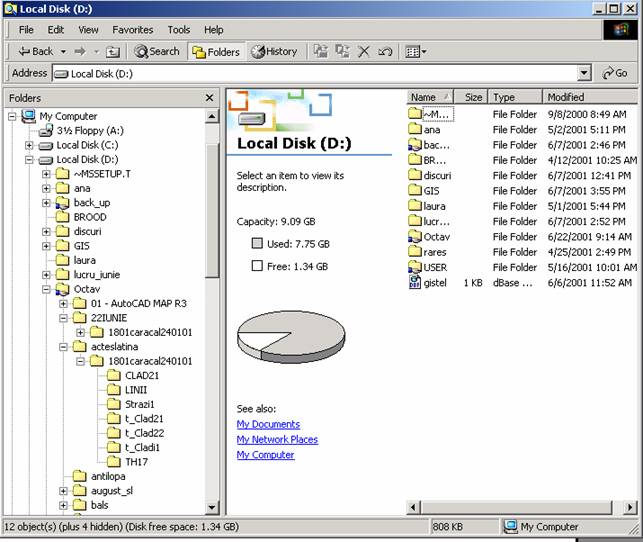Click the Copy To toolbar icon

(342, 51)
